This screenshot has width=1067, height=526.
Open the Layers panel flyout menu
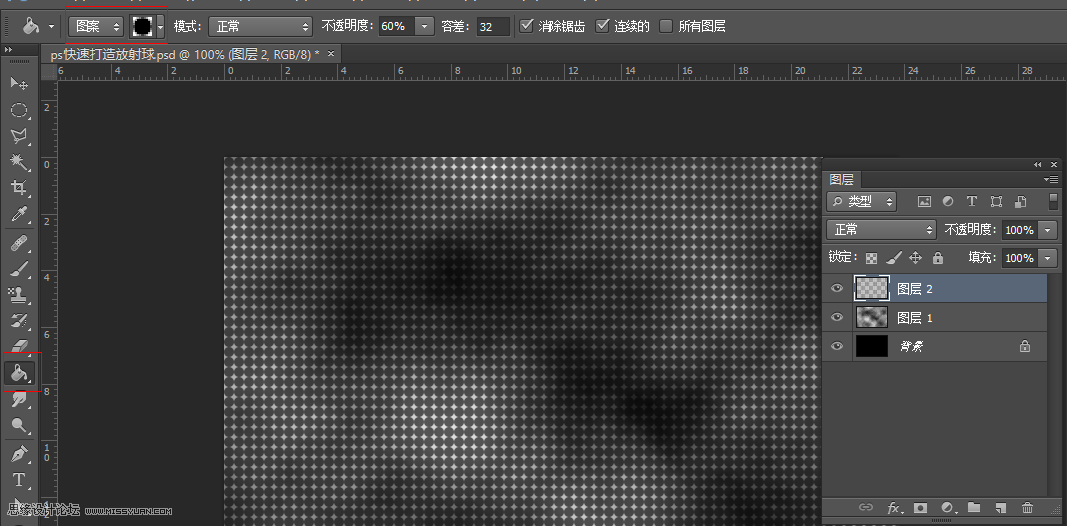(1051, 179)
